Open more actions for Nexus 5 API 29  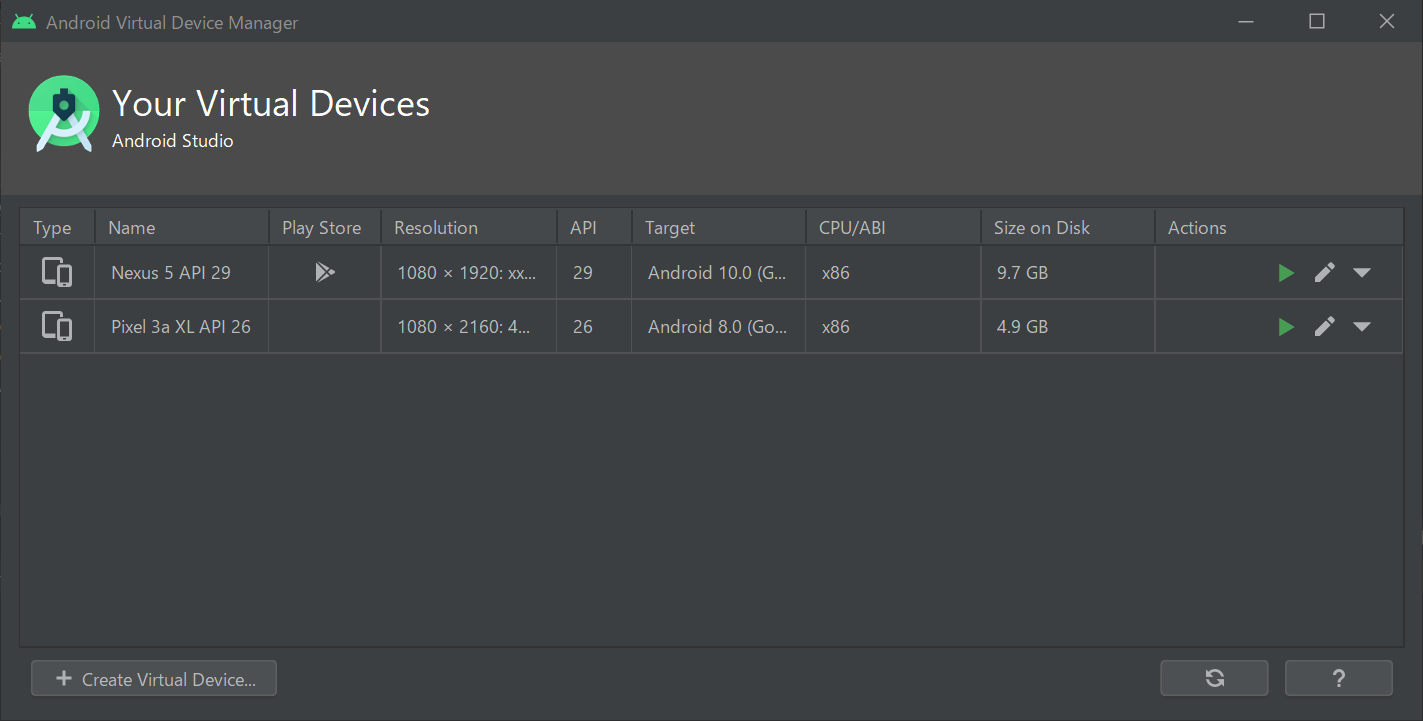(x=1361, y=273)
